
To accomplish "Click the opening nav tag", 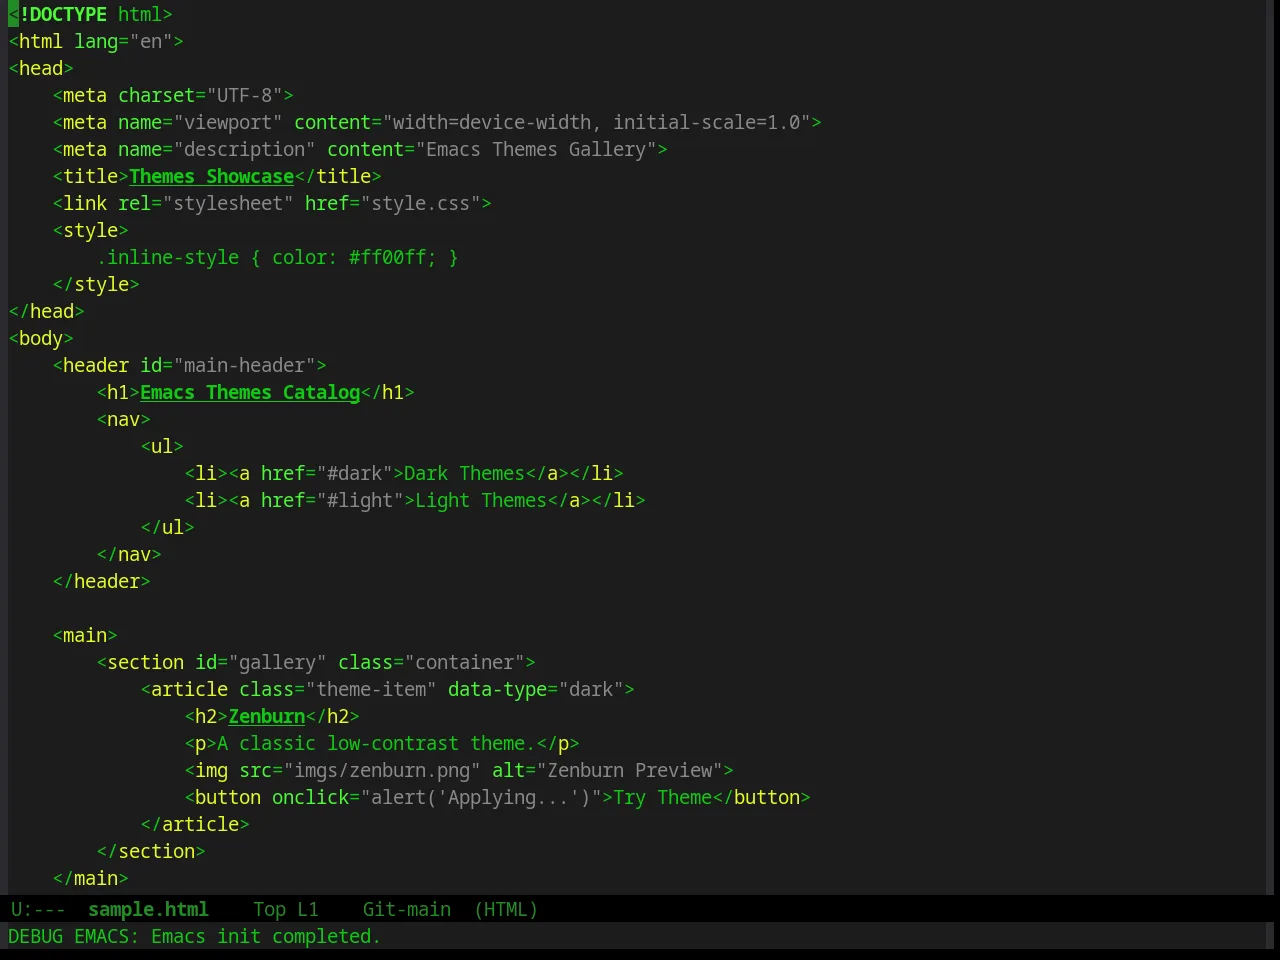I will click(123, 419).
